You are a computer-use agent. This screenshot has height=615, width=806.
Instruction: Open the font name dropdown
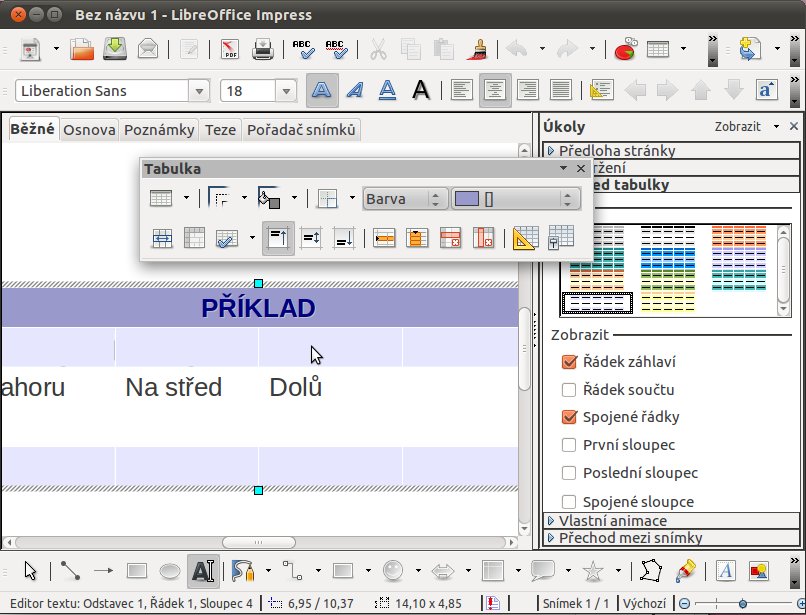(199, 91)
